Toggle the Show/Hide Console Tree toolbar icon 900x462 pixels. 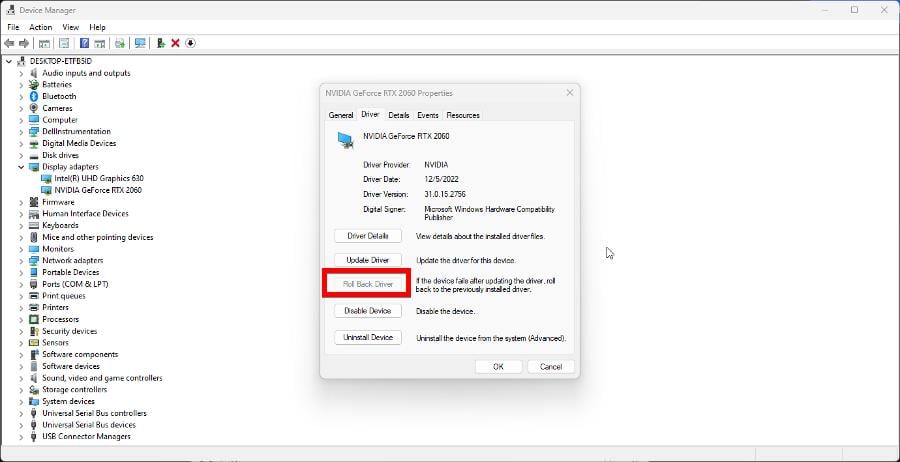[x=44, y=43]
